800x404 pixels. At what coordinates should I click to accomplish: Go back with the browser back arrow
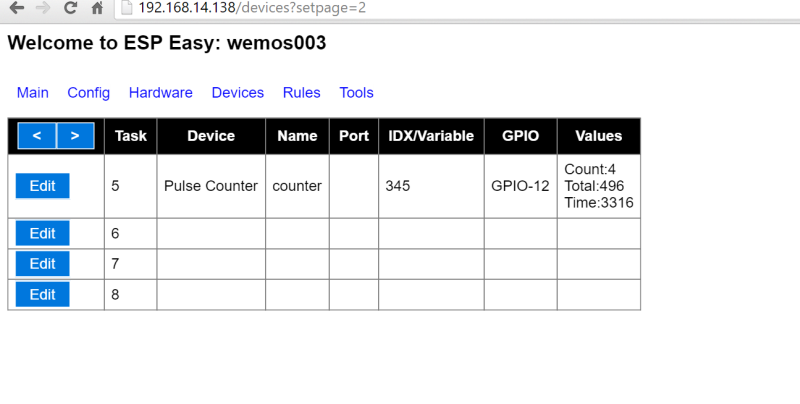[x=17, y=8]
